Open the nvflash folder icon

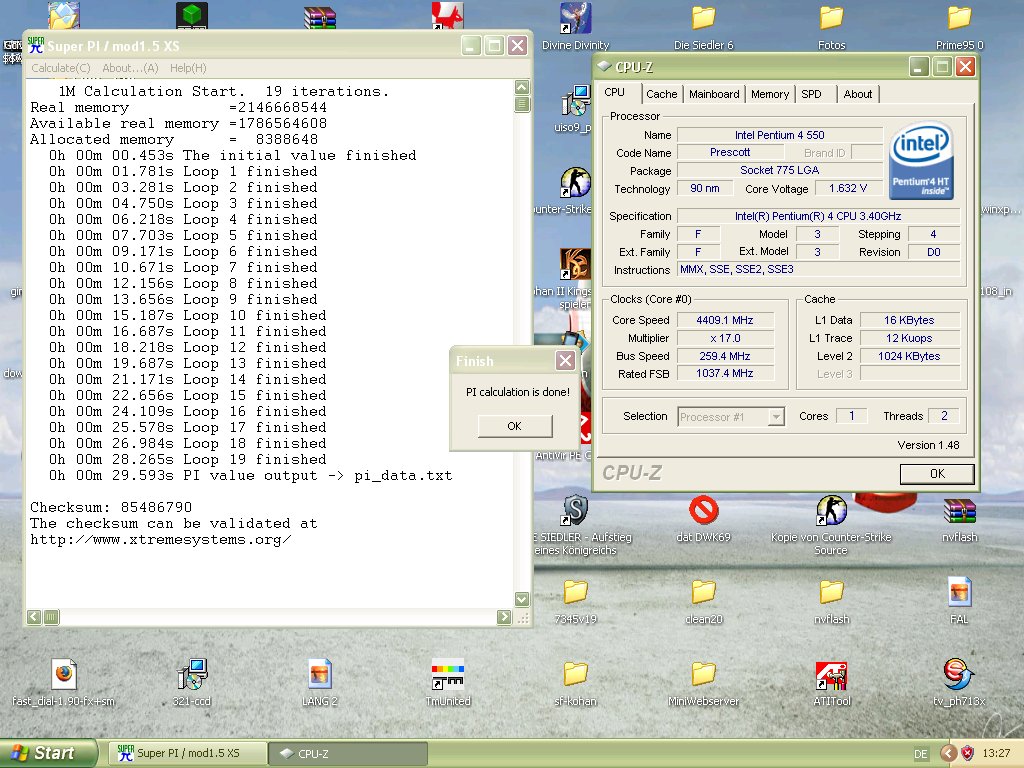coord(831,592)
